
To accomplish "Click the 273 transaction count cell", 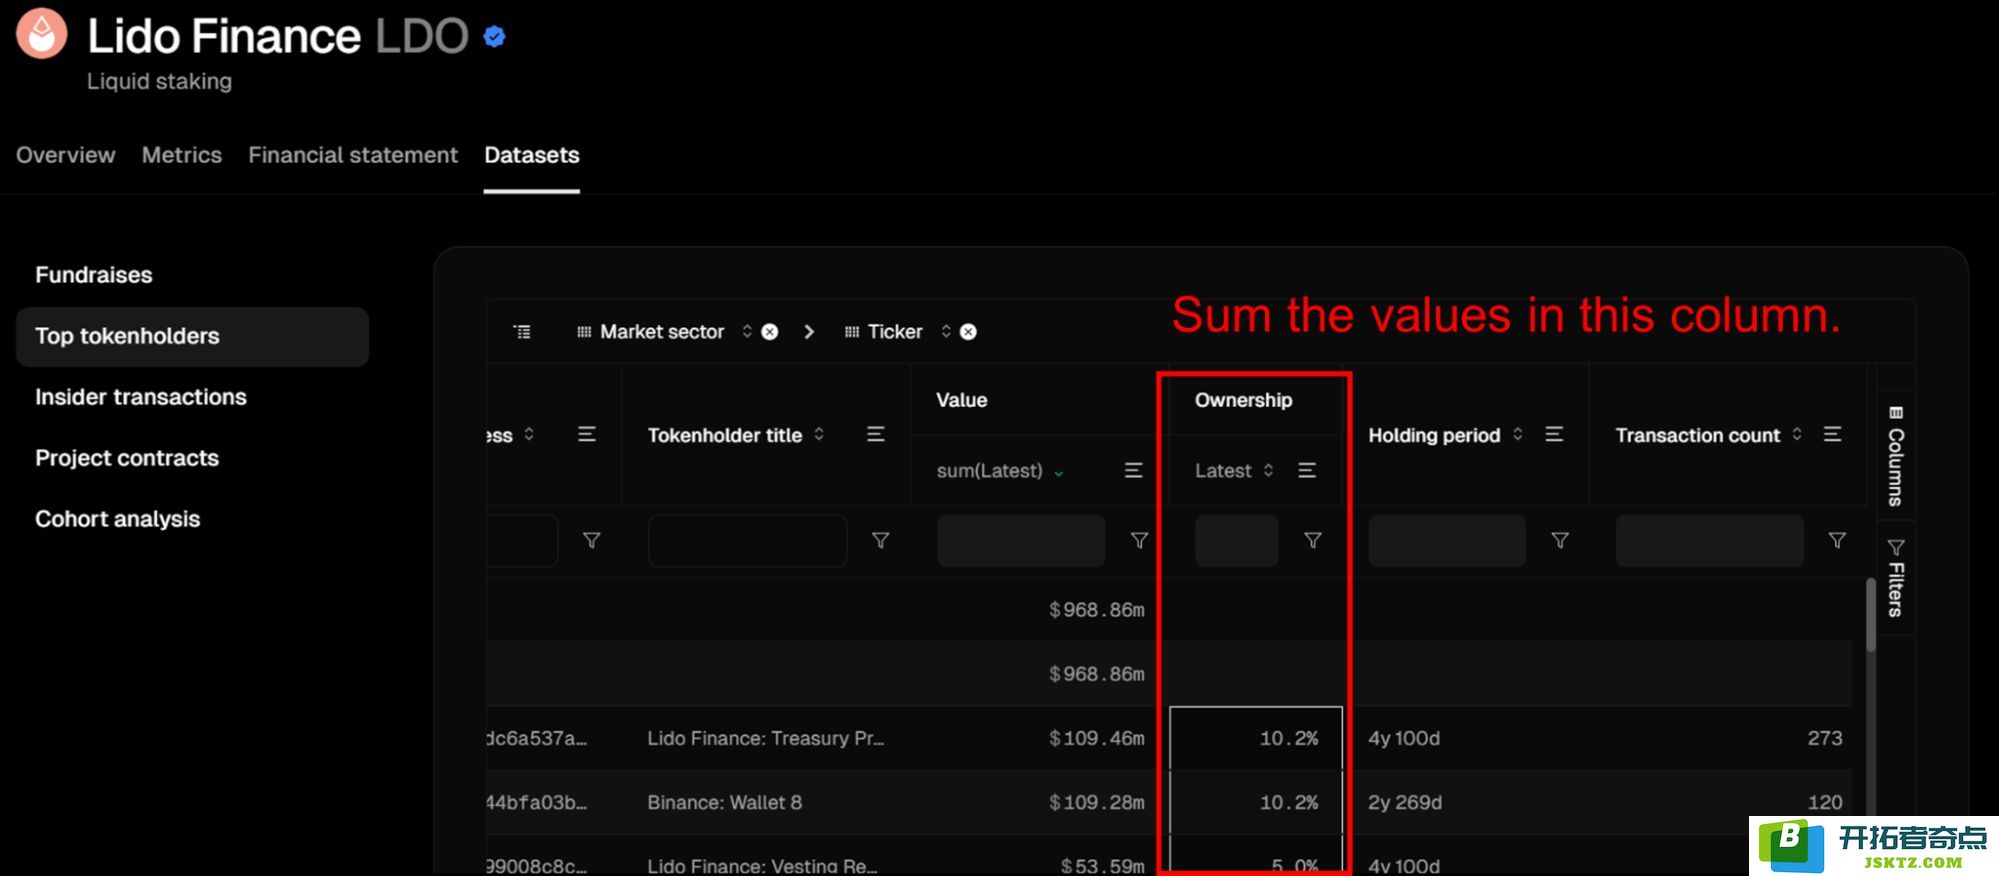I will tap(1825, 738).
